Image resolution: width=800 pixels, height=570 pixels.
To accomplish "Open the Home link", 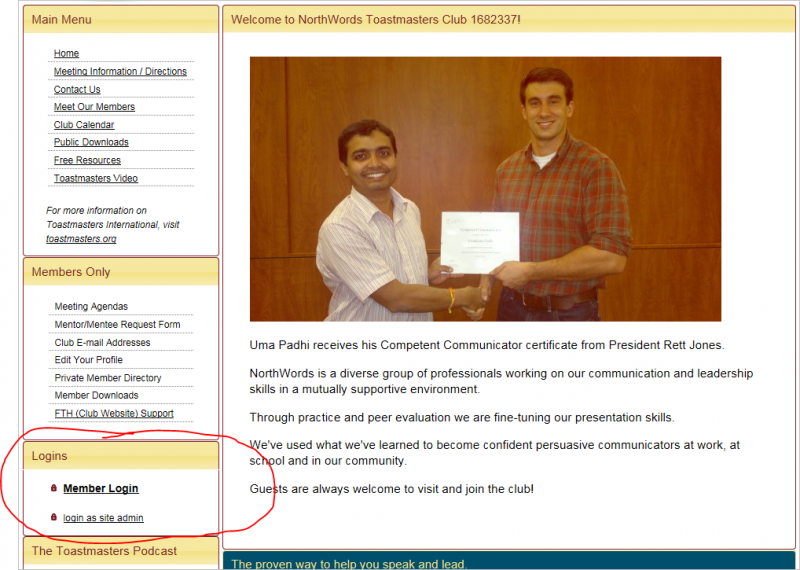I will (66, 53).
